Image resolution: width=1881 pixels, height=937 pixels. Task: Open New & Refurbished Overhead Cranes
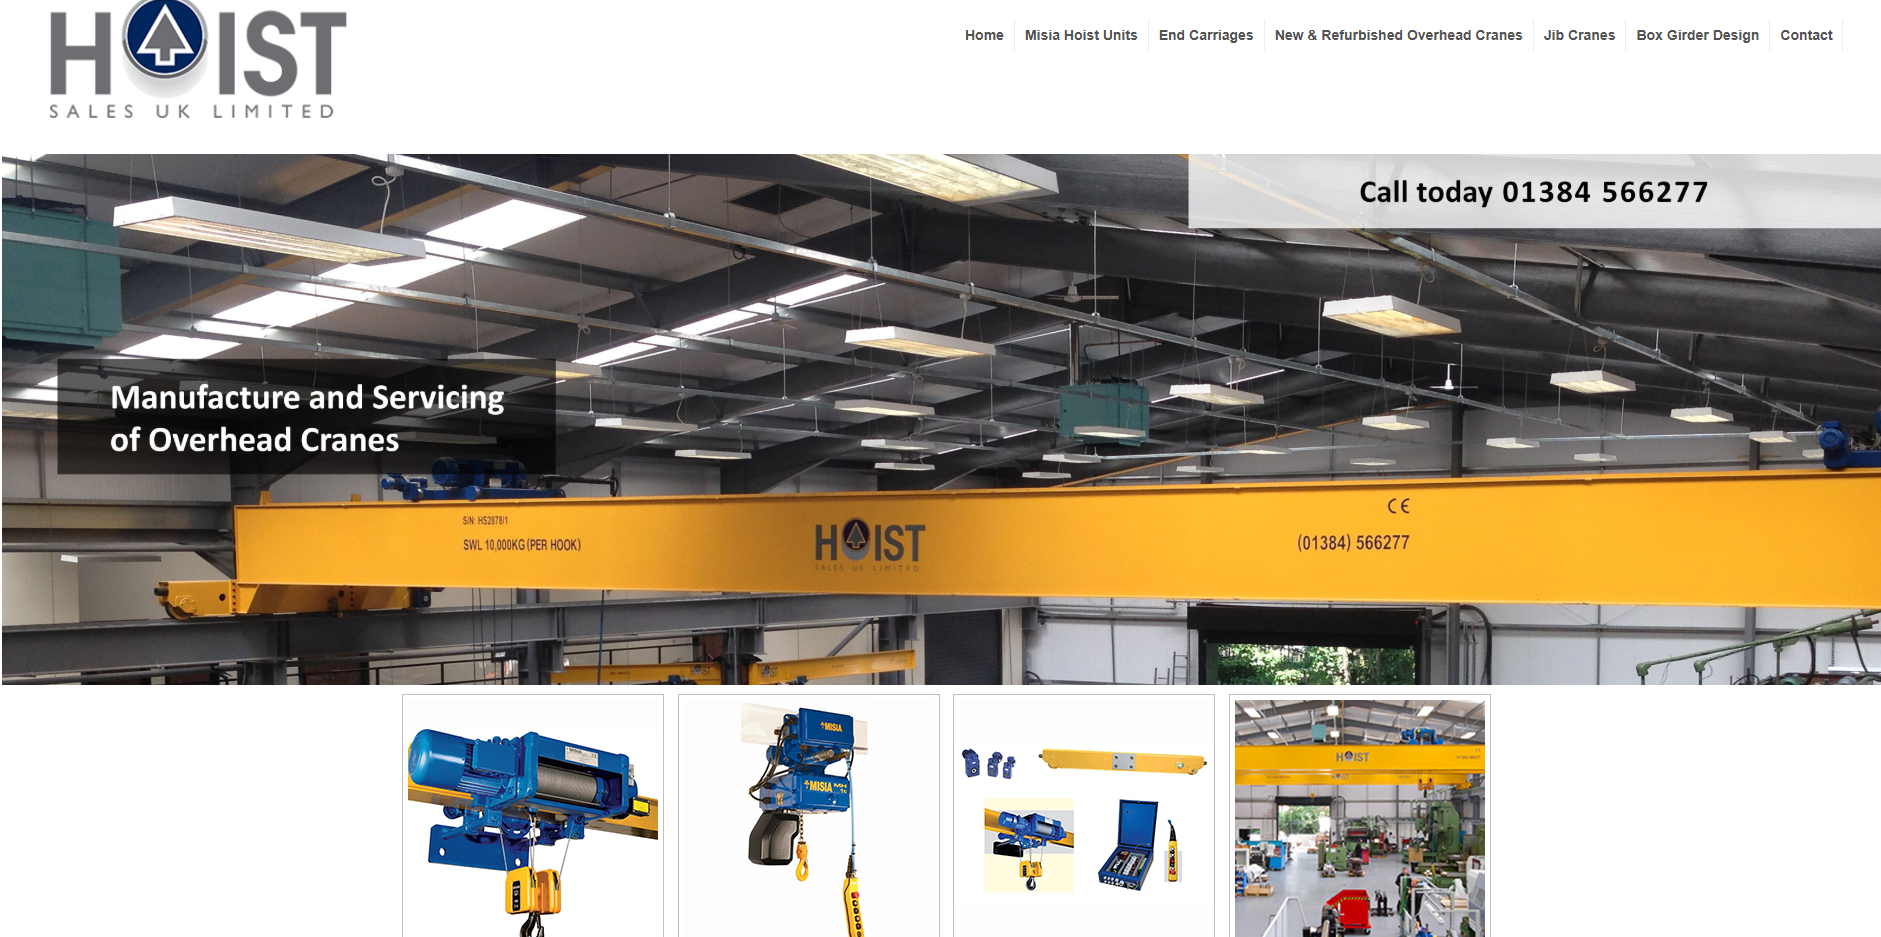1397,35
